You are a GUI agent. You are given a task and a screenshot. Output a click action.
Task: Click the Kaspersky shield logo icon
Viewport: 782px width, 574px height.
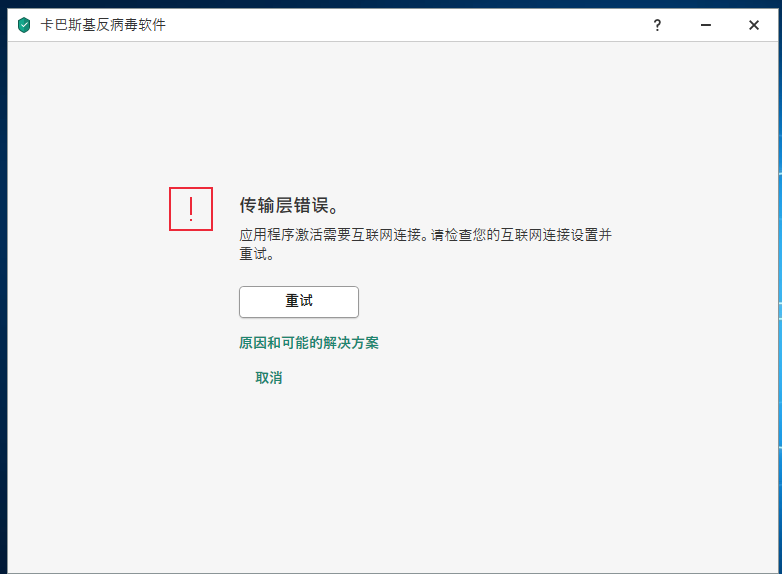click(23, 25)
